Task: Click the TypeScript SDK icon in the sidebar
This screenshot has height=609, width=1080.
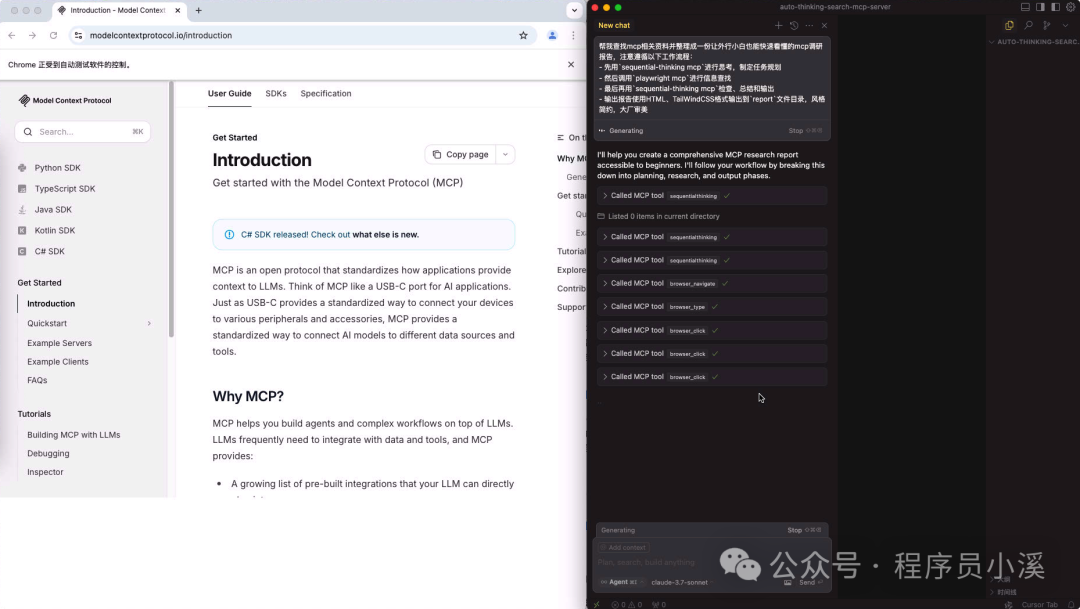Action: click(21, 189)
